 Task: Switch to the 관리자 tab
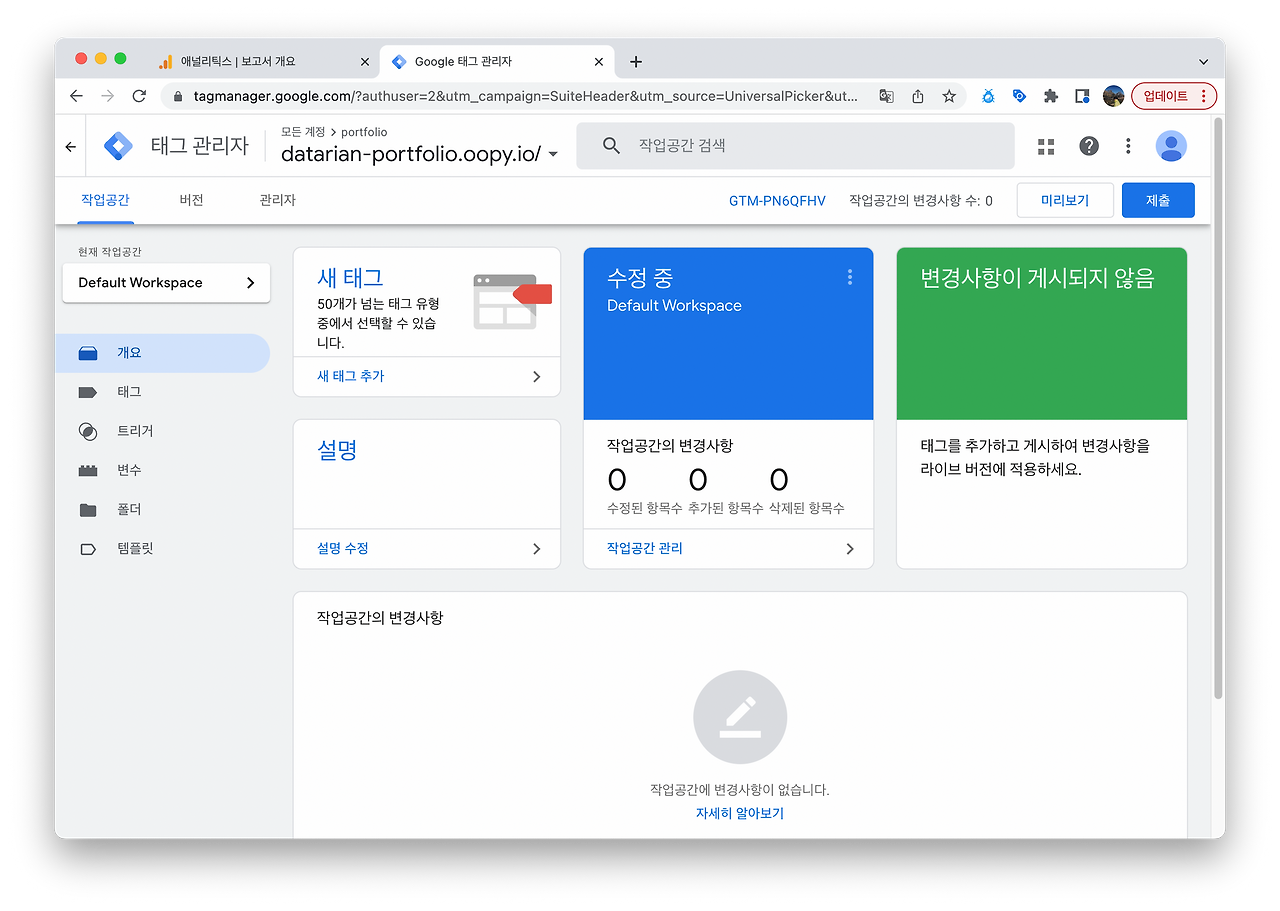(277, 200)
